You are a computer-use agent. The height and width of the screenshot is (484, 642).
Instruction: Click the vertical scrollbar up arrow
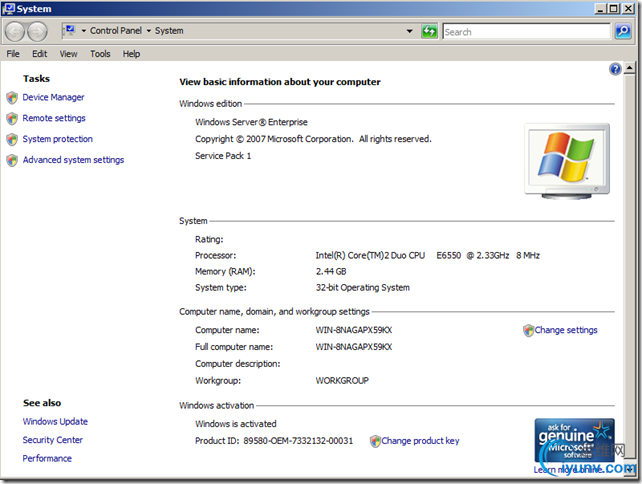[629, 68]
